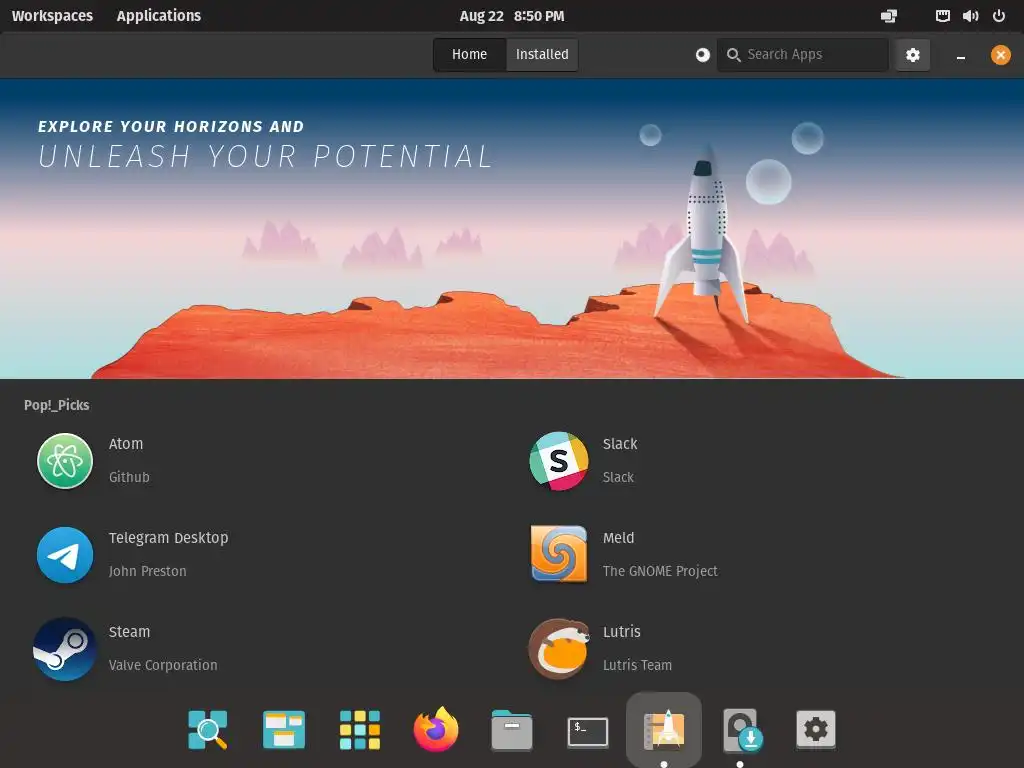
Task: Click the display tray icon in top panel
Action: [889, 16]
